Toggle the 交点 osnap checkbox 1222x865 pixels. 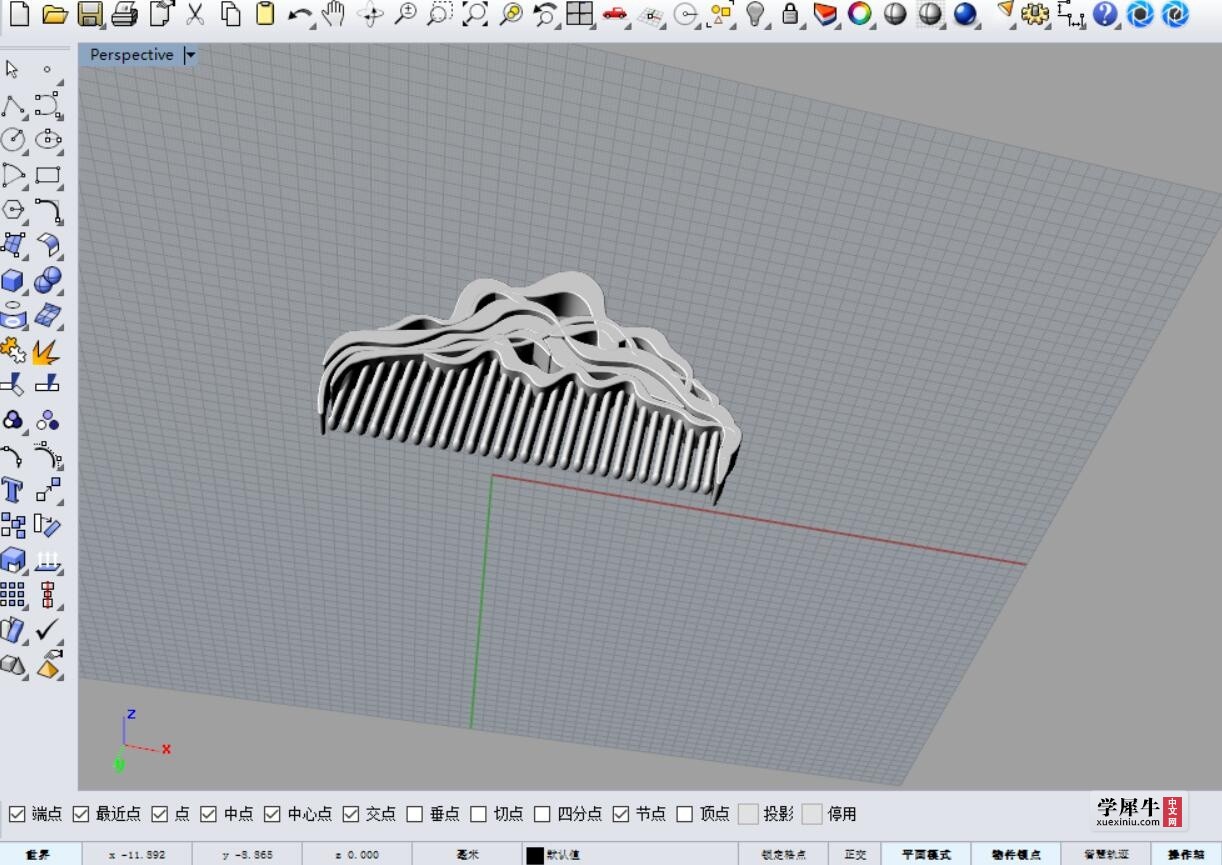pyautogui.click(x=350, y=814)
